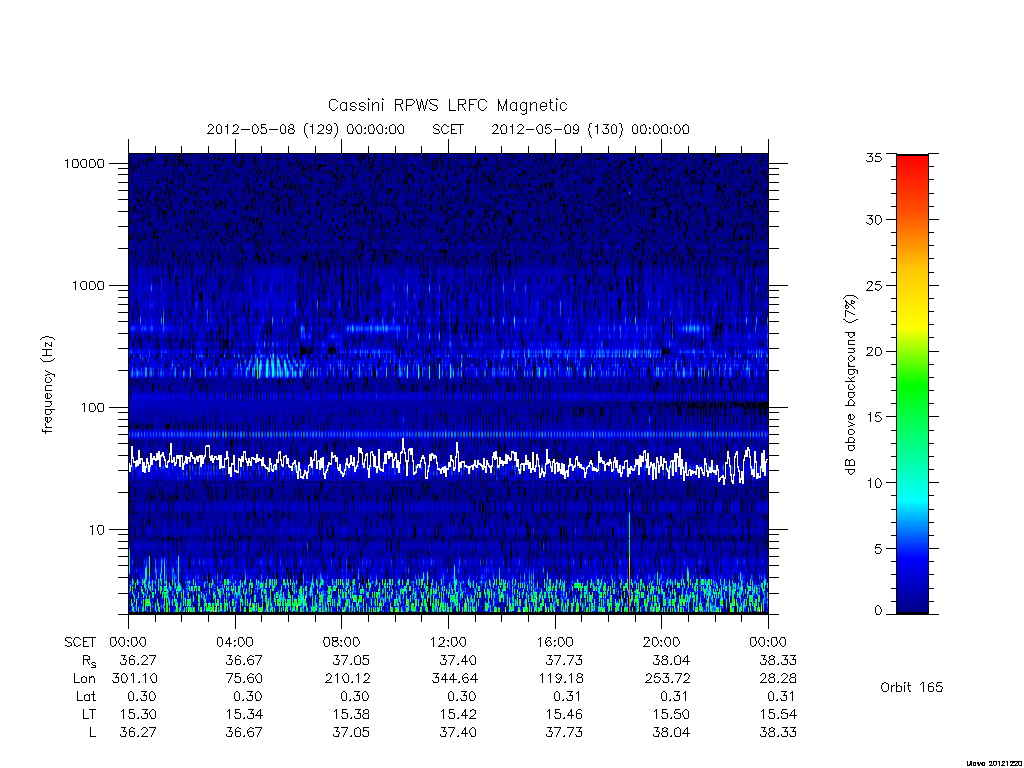The height and width of the screenshot is (768, 1024).
Task: Click the "35" color bar tick label
Action: click(x=874, y=157)
